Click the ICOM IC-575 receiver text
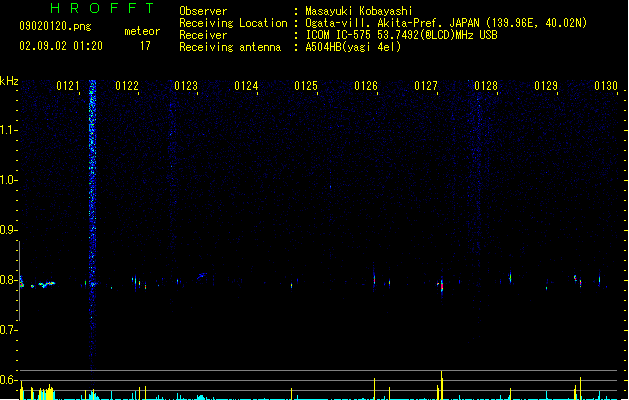 (x=401, y=35)
